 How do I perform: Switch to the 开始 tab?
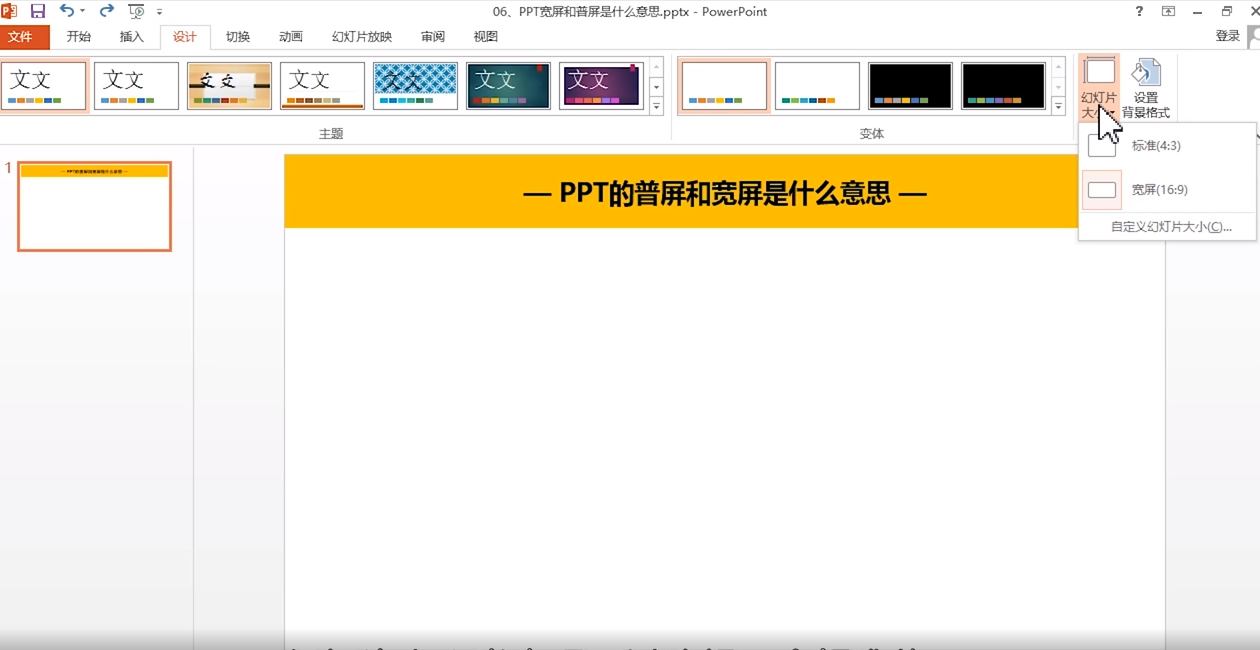pyautogui.click(x=79, y=37)
